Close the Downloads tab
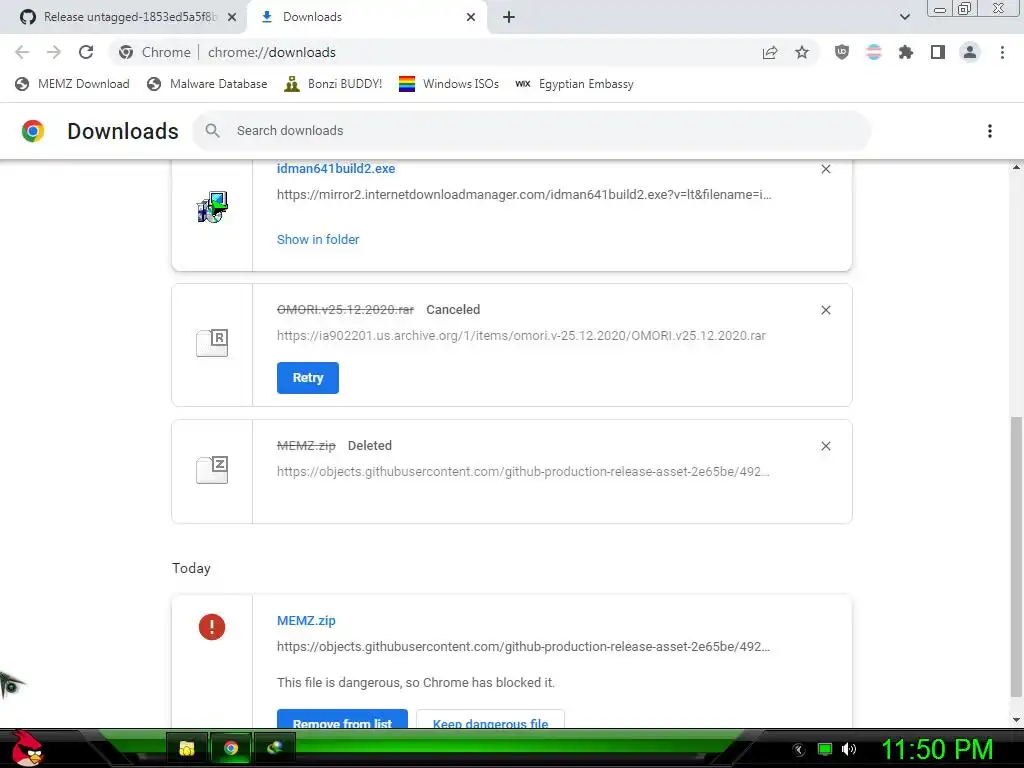The image size is (1024, 768). point(471,17)
